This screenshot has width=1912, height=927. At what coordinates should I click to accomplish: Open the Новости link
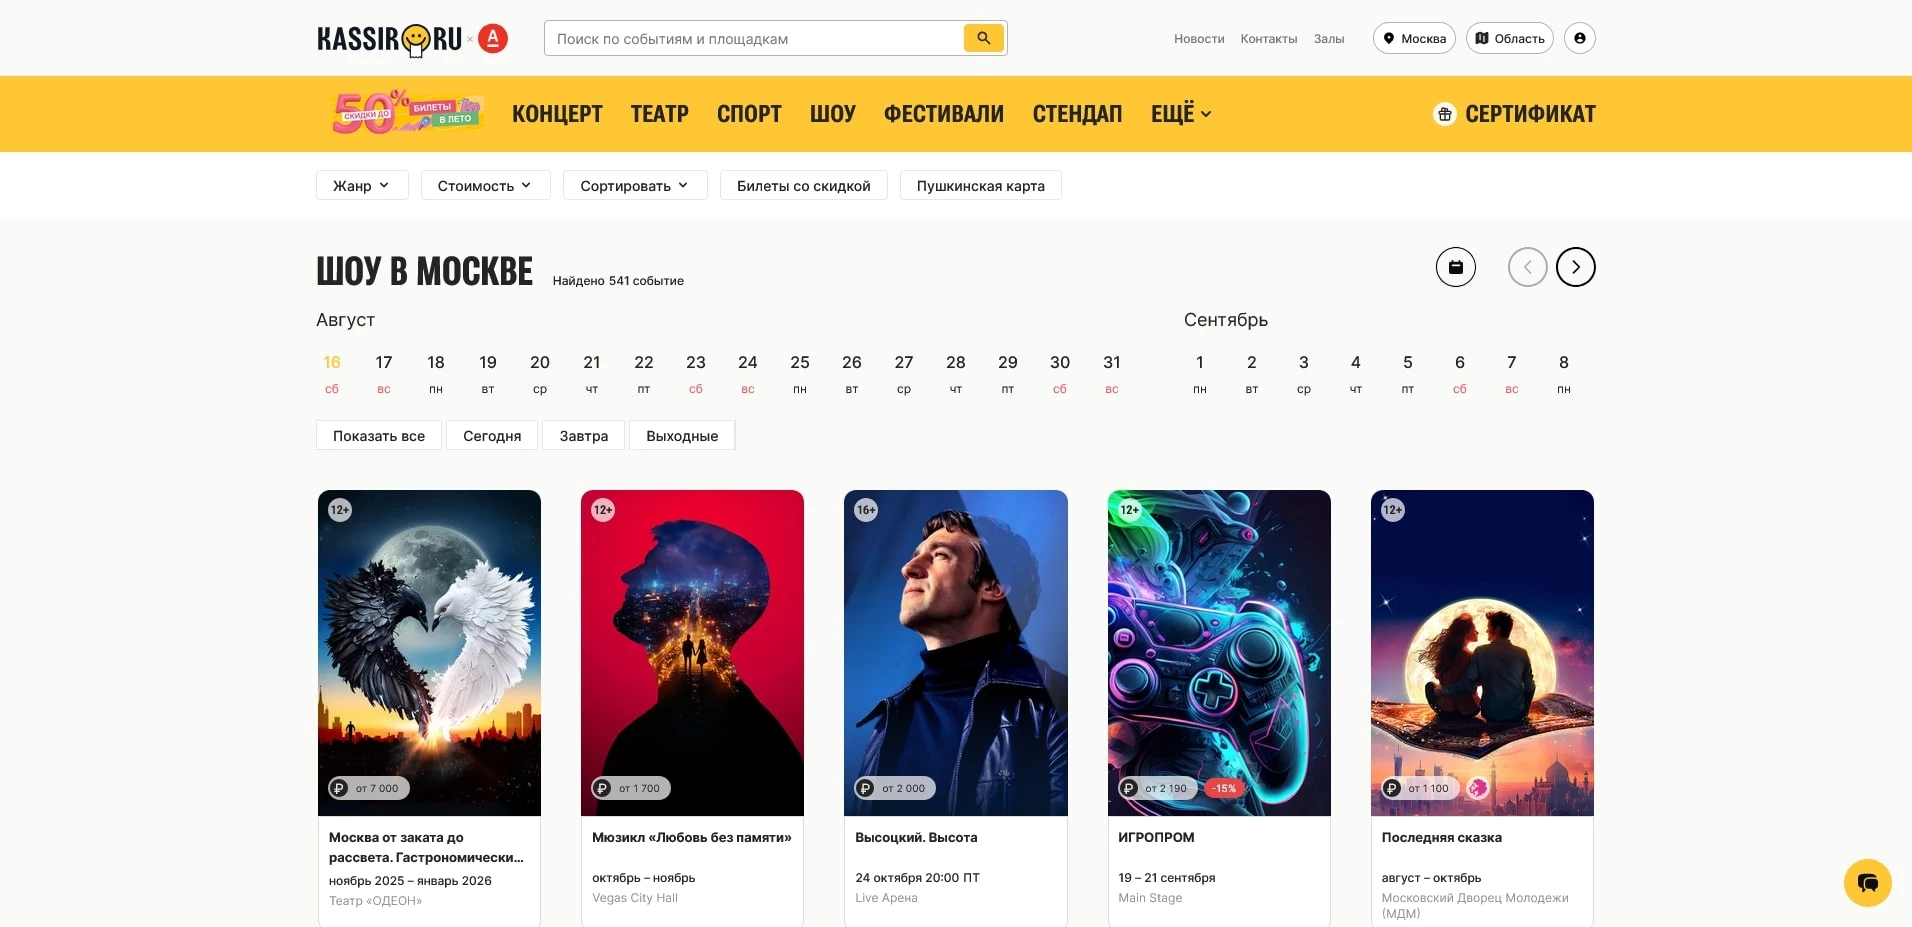pyautogui.click(x=1199, y=39)
